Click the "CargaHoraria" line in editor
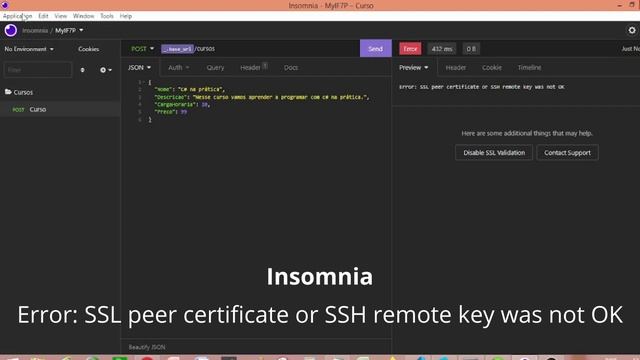Viewport: 640px width, 360px height. point(182,104)
